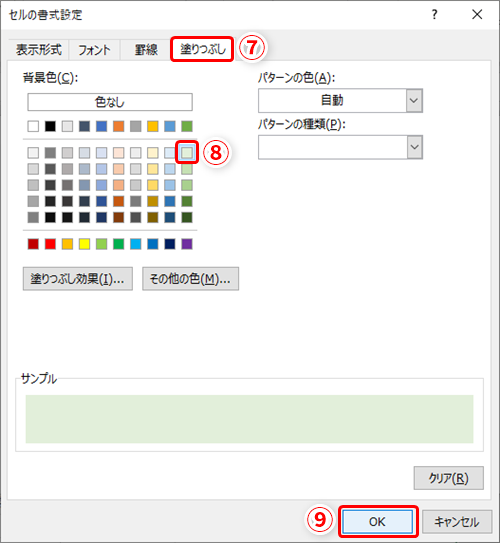Switch to the フォント tab
Viewport: 500px width, 543px height.
pos(94,50)
